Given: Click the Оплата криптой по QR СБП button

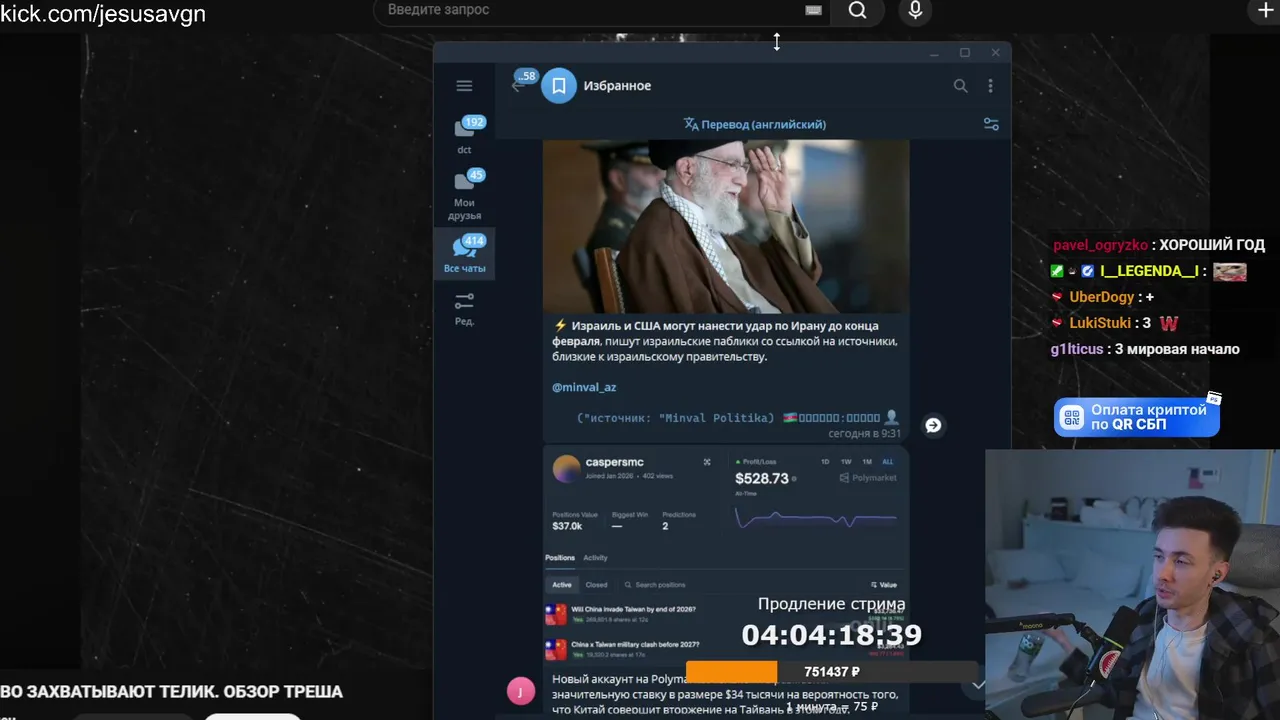Looking at the screenshot, I should pos(1136,417).
